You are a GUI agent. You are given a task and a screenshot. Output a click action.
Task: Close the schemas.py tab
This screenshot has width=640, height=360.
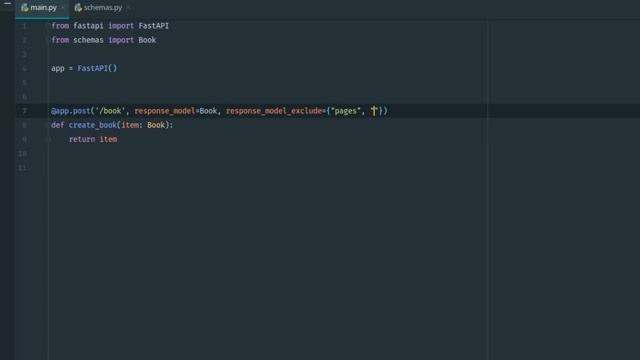[x=128, y=8]
